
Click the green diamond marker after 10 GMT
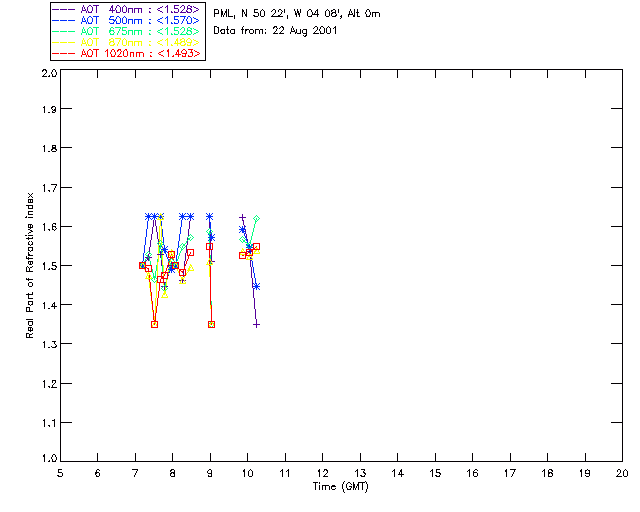(x=257, y=218)
